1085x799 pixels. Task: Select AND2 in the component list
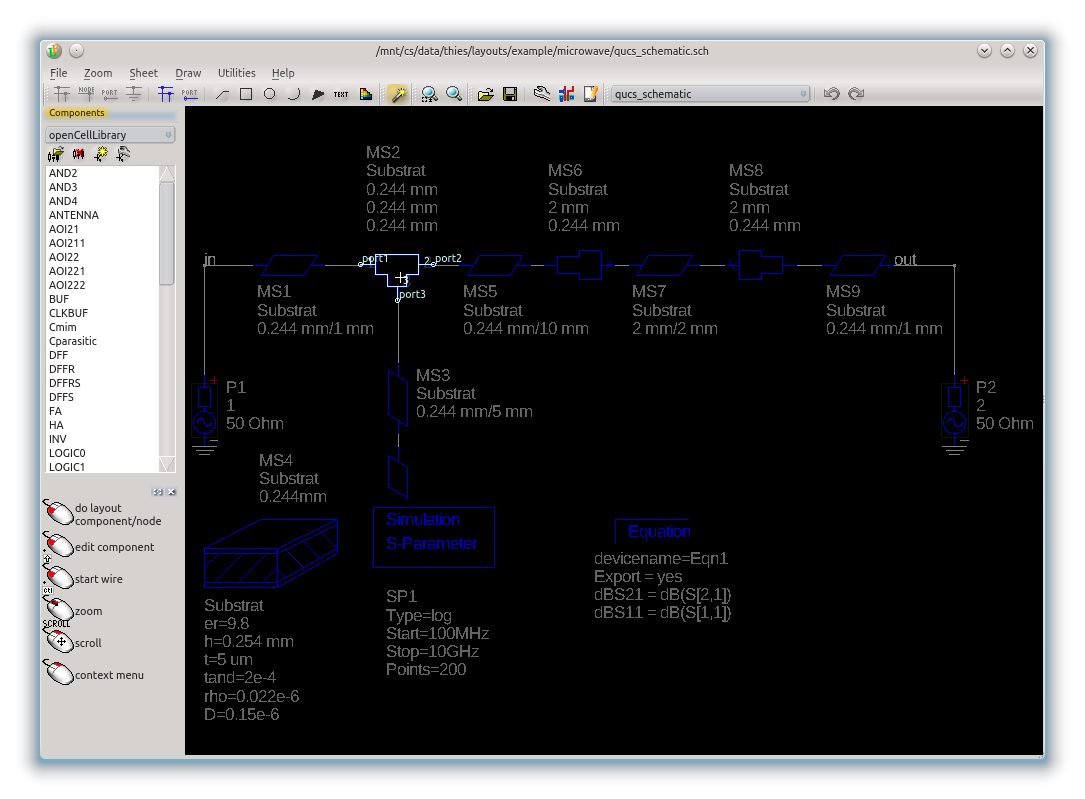(102, 173)
